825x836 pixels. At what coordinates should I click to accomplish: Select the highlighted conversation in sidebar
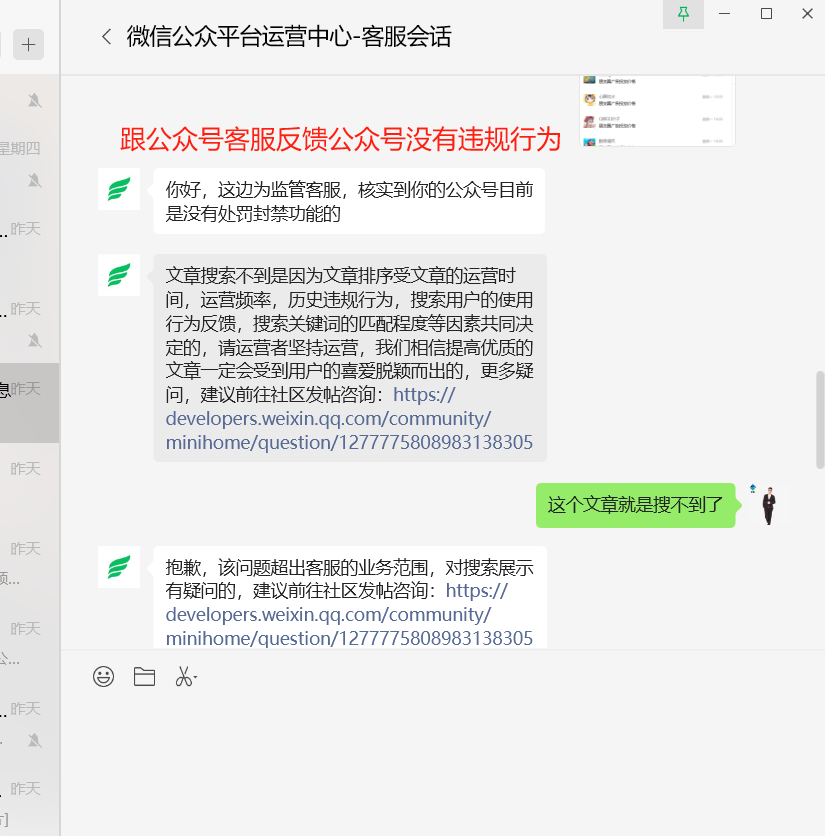29,403
